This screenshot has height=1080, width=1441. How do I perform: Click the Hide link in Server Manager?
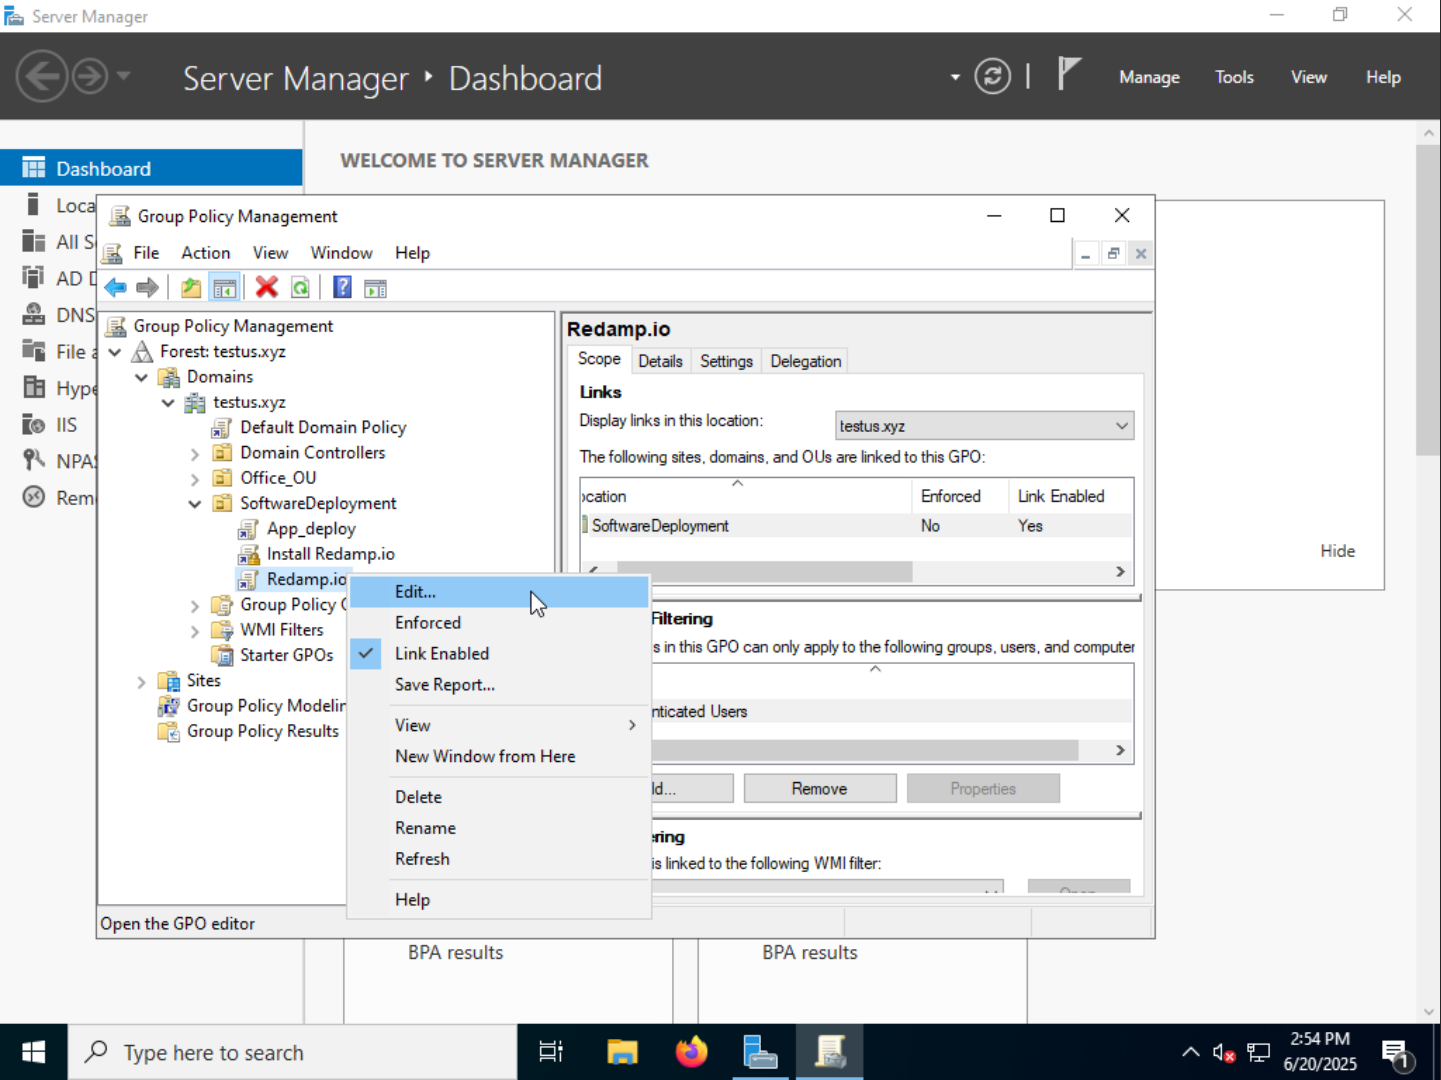(1337, 551)
